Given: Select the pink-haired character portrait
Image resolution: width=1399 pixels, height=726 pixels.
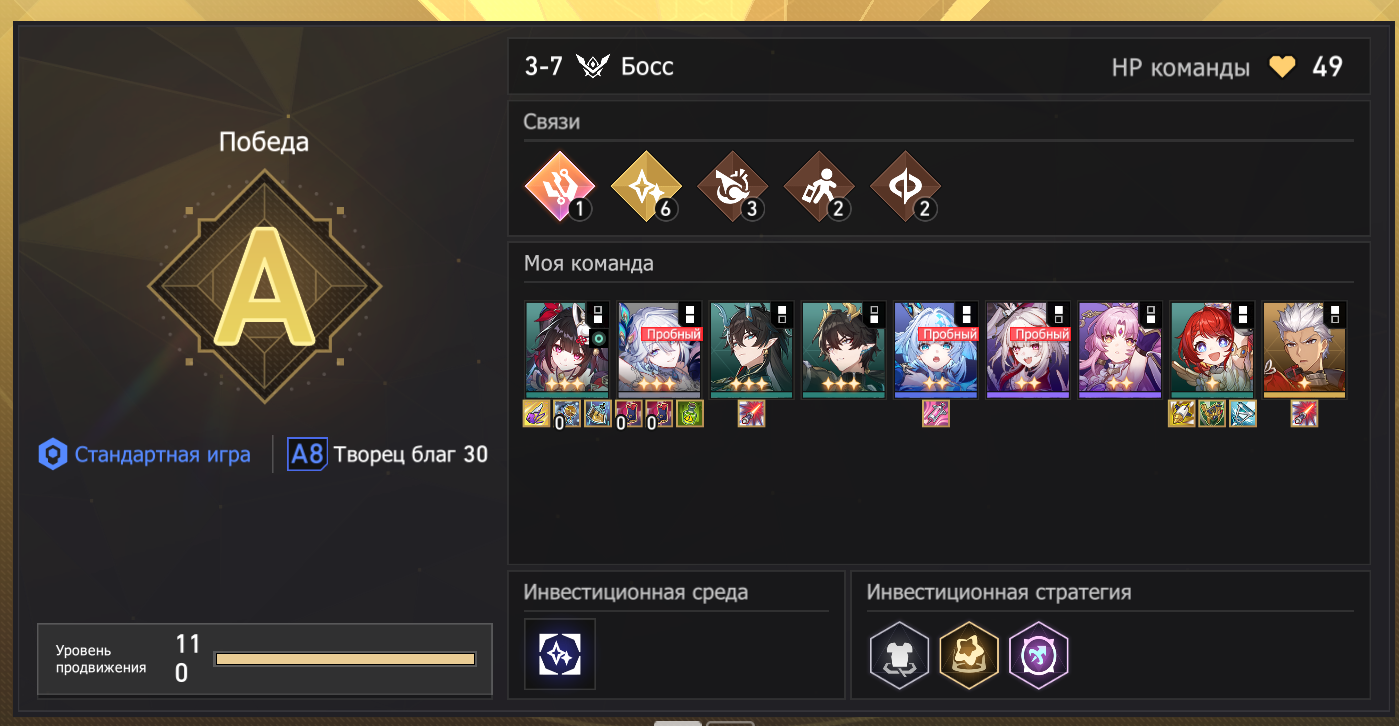Looking at the screenshot, I should click(x=1120, y=350).
